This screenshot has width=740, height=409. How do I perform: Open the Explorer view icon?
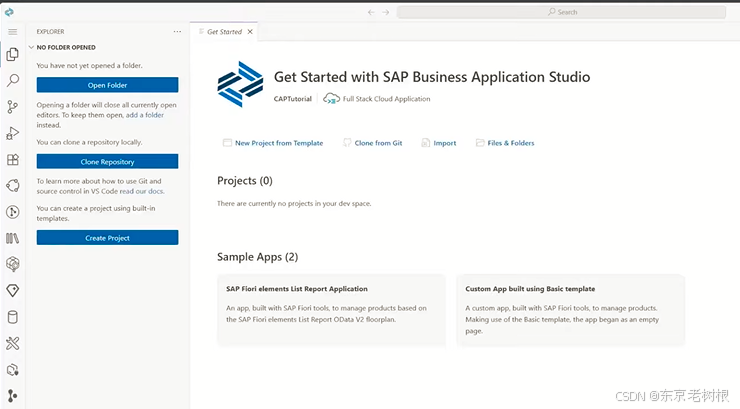pos(13,54)
